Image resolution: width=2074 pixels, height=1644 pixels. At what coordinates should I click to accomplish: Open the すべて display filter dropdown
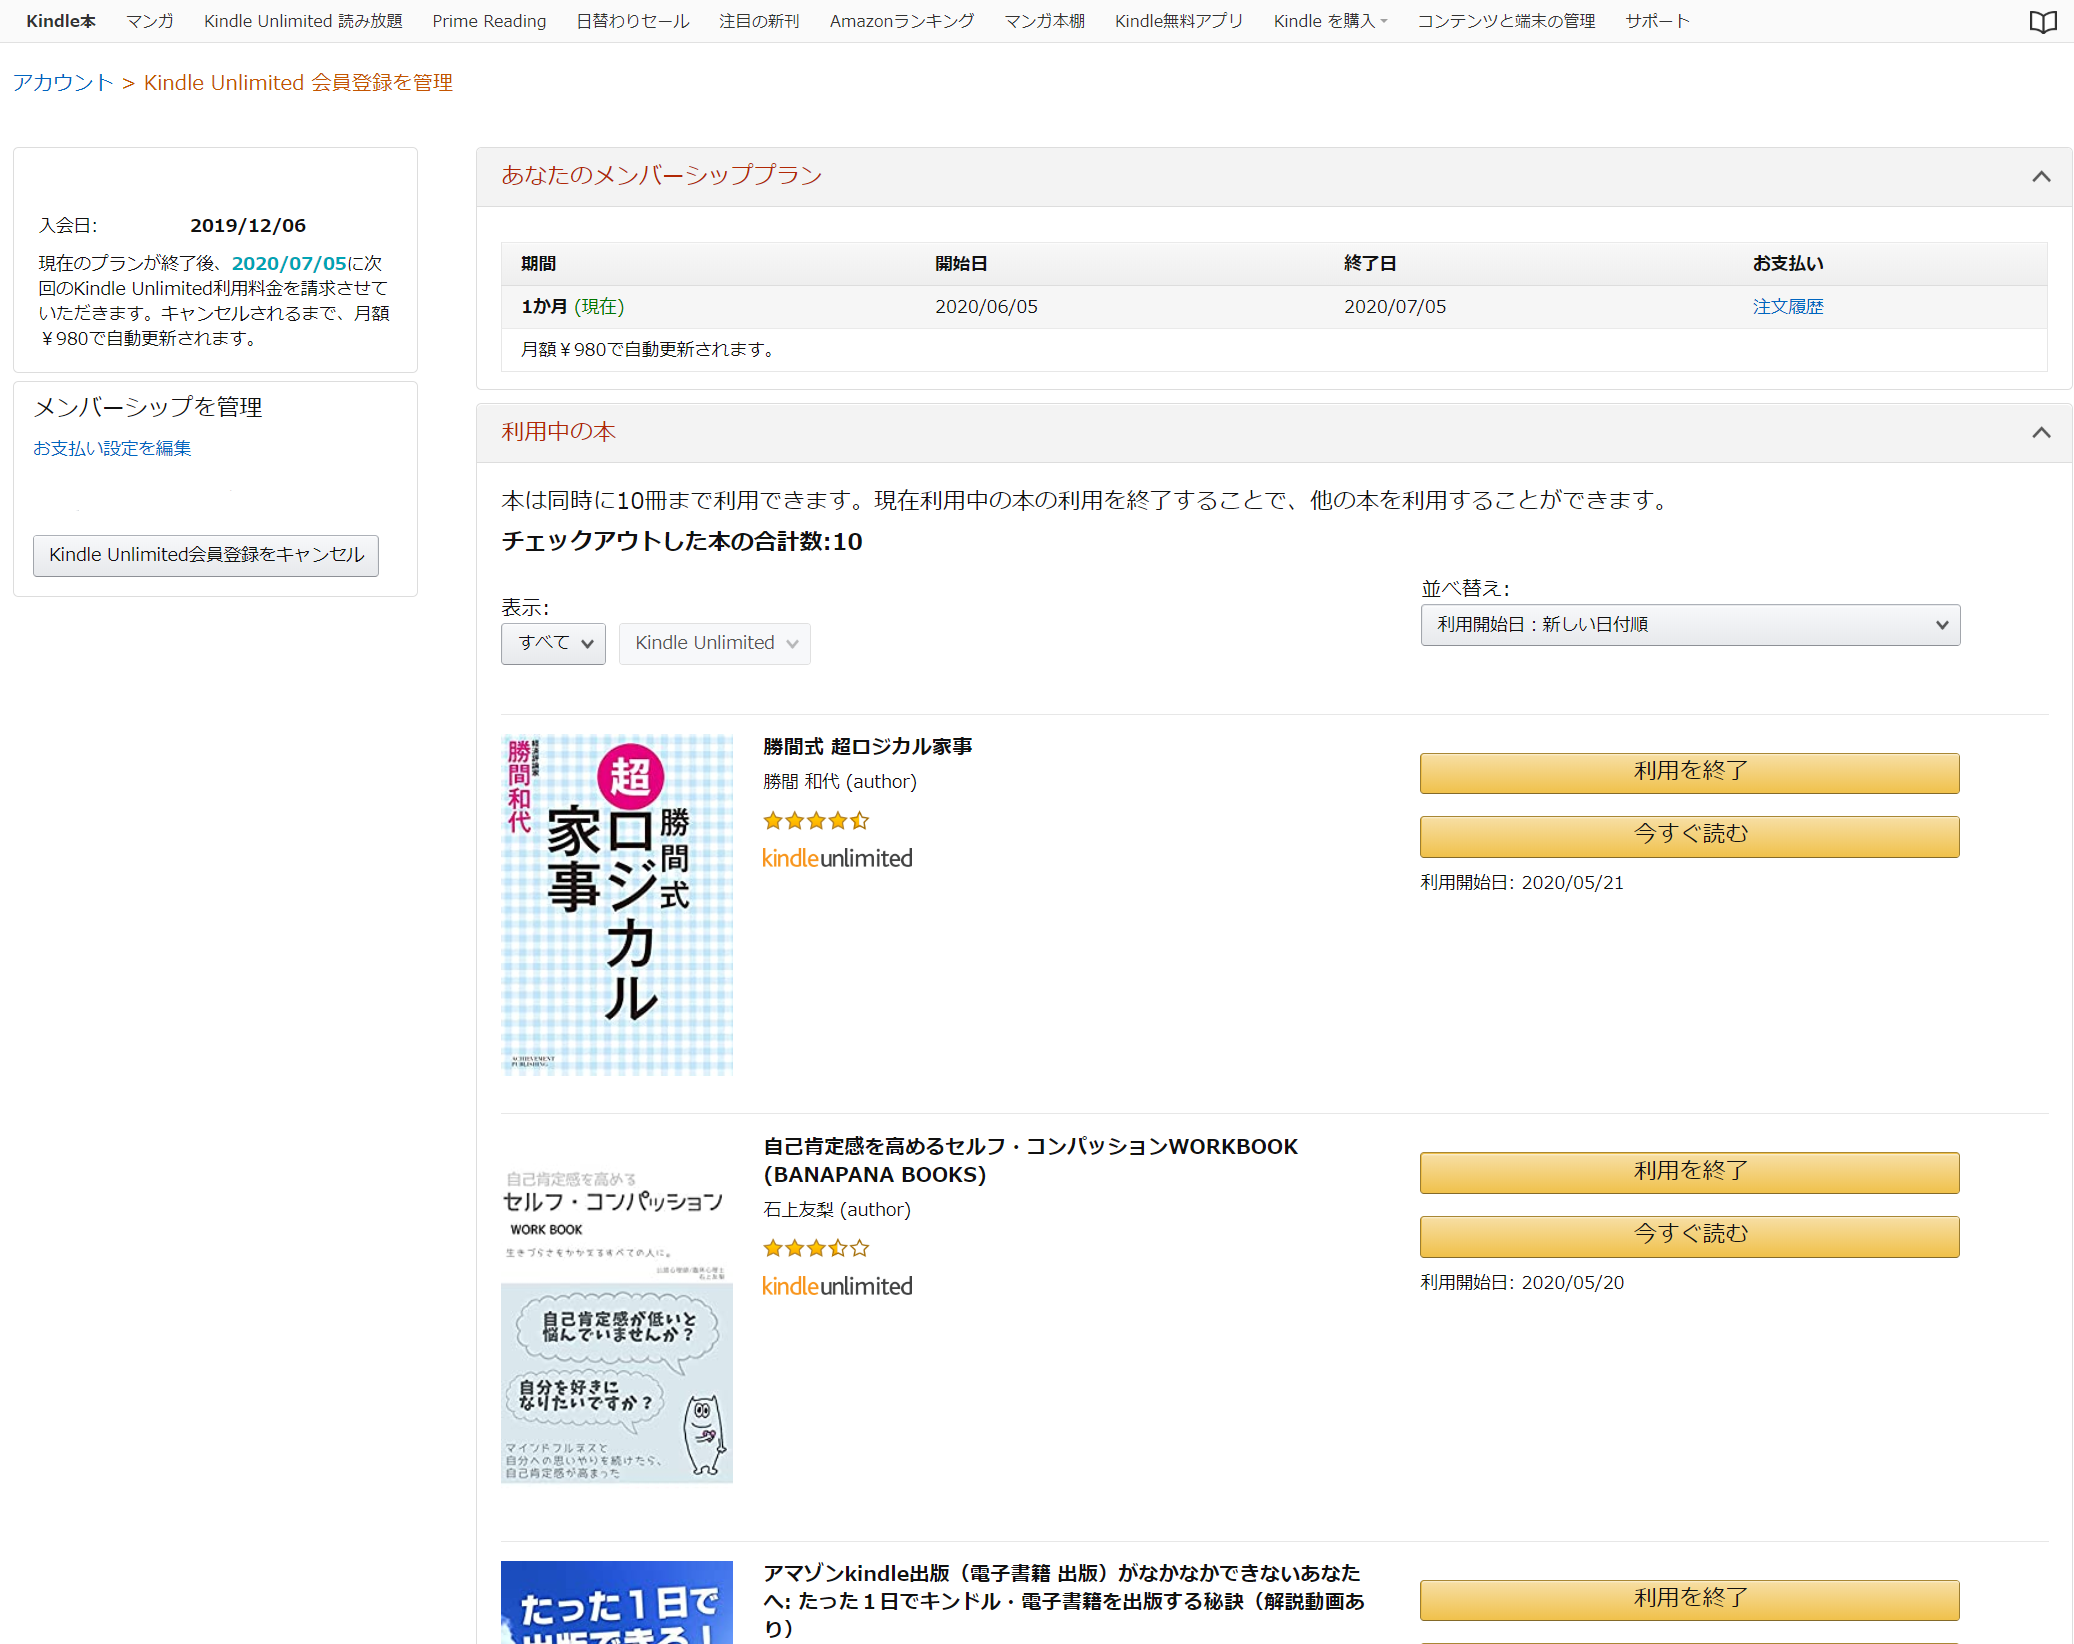[x=553, y=643]
